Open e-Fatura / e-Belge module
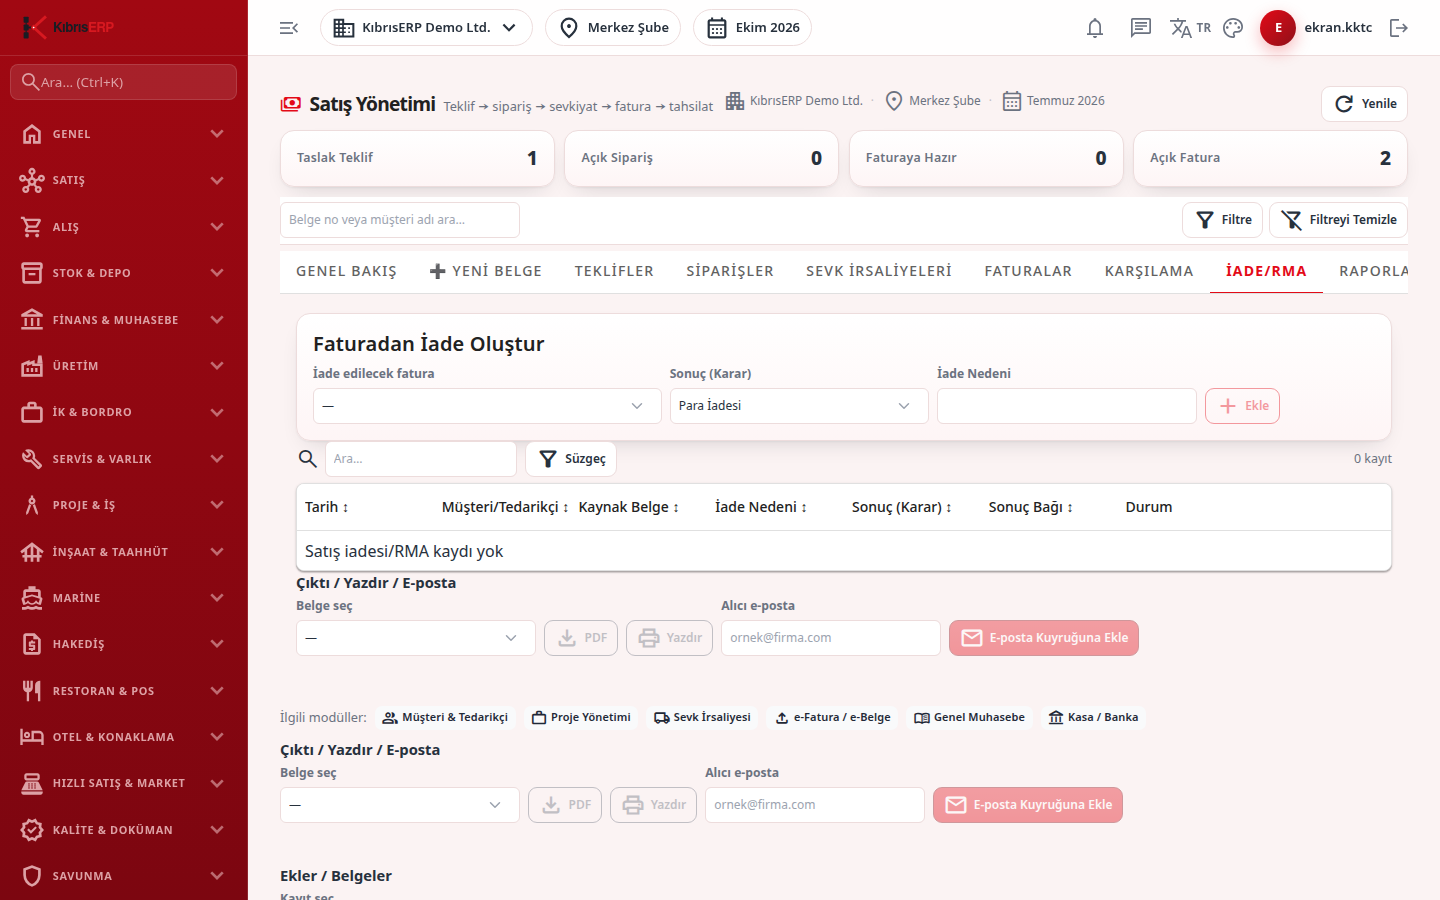The image size is (1440, 900). click(x=833, y=718)
